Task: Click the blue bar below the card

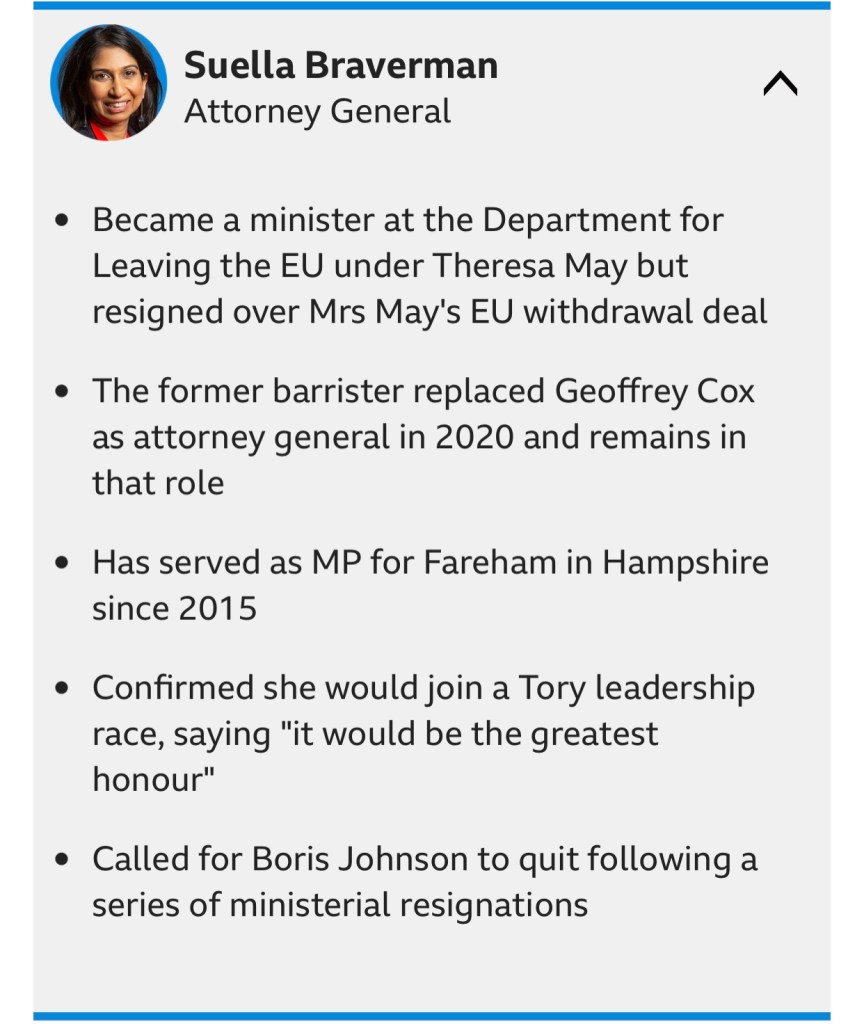Action: pos(432,1016)
